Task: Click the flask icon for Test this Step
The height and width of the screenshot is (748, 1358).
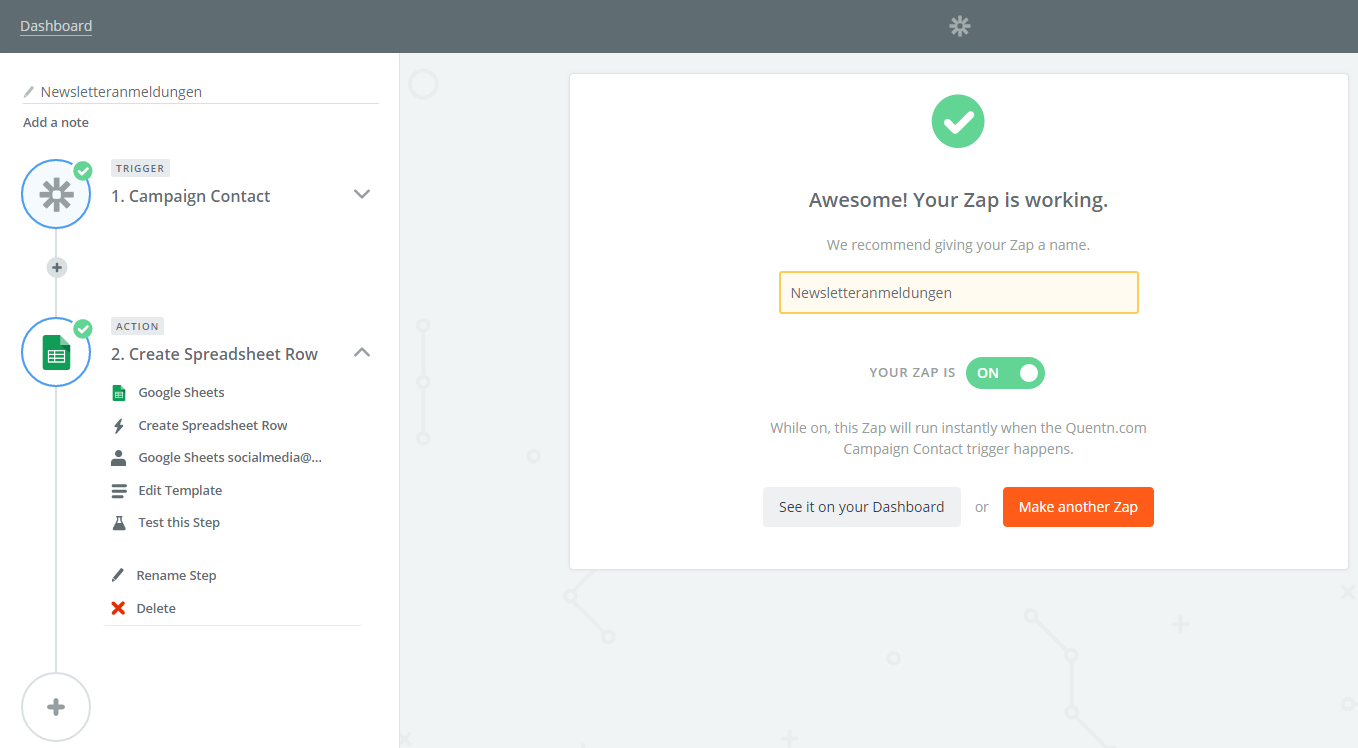Action: 119,523
